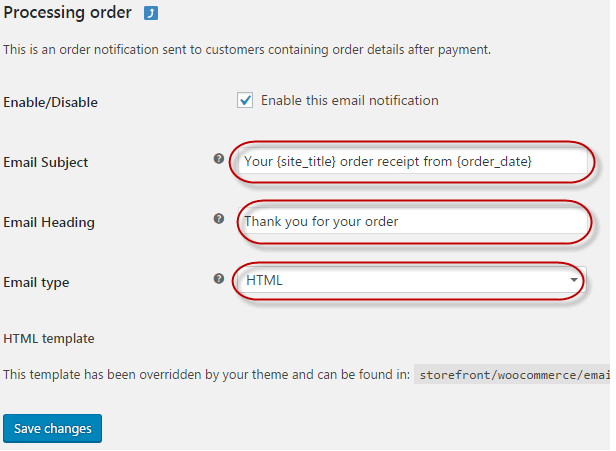Click the Email Heading field label
Viewport: 616px width, 451px height.
pyautogui.click(x=49, y=222)
